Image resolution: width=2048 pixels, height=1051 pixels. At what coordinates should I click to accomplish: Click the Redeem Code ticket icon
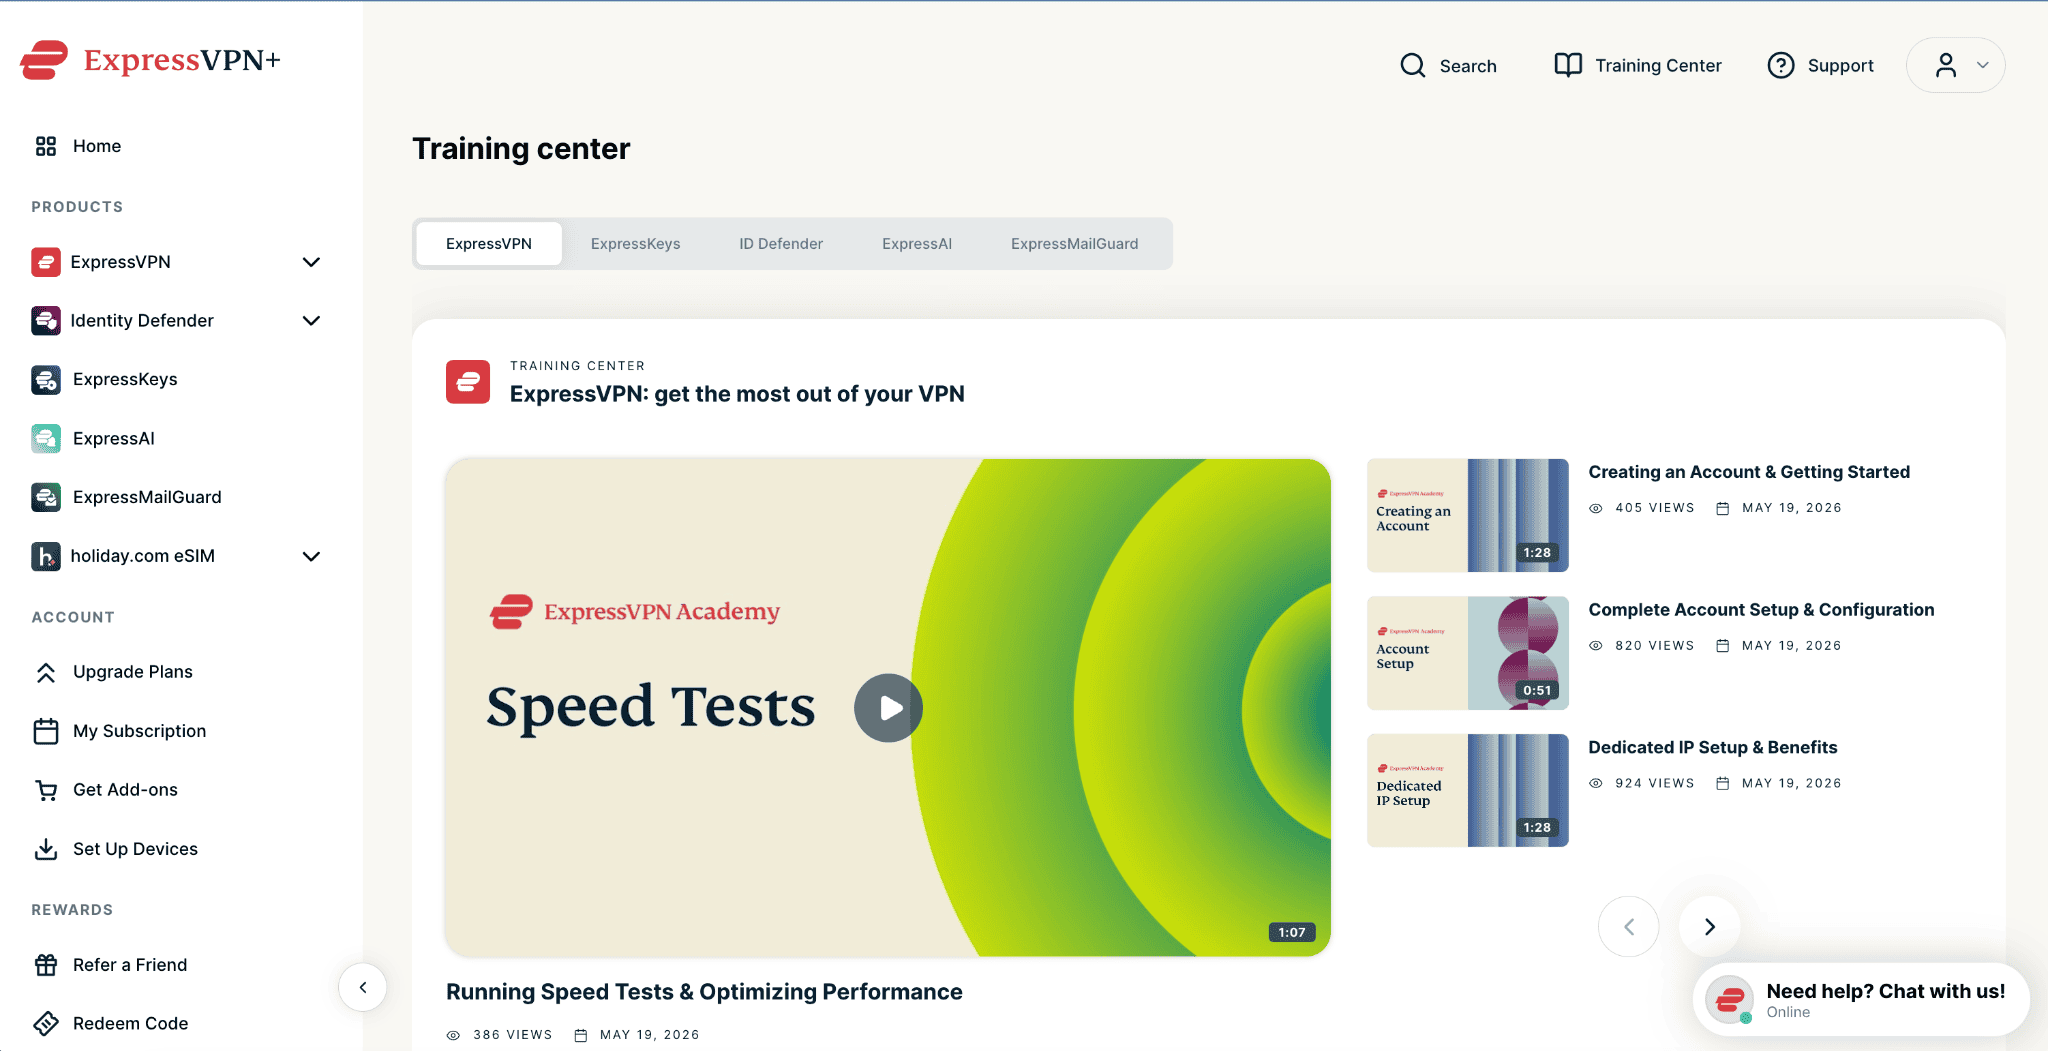point(46,1023)
